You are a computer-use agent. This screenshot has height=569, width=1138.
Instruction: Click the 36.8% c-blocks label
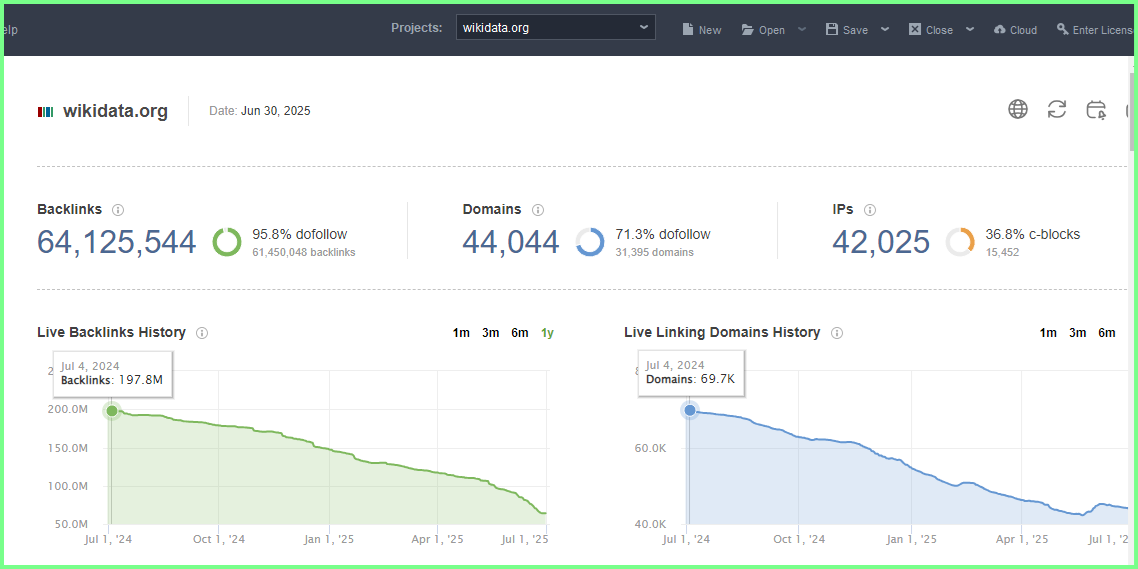(1033, 234)
